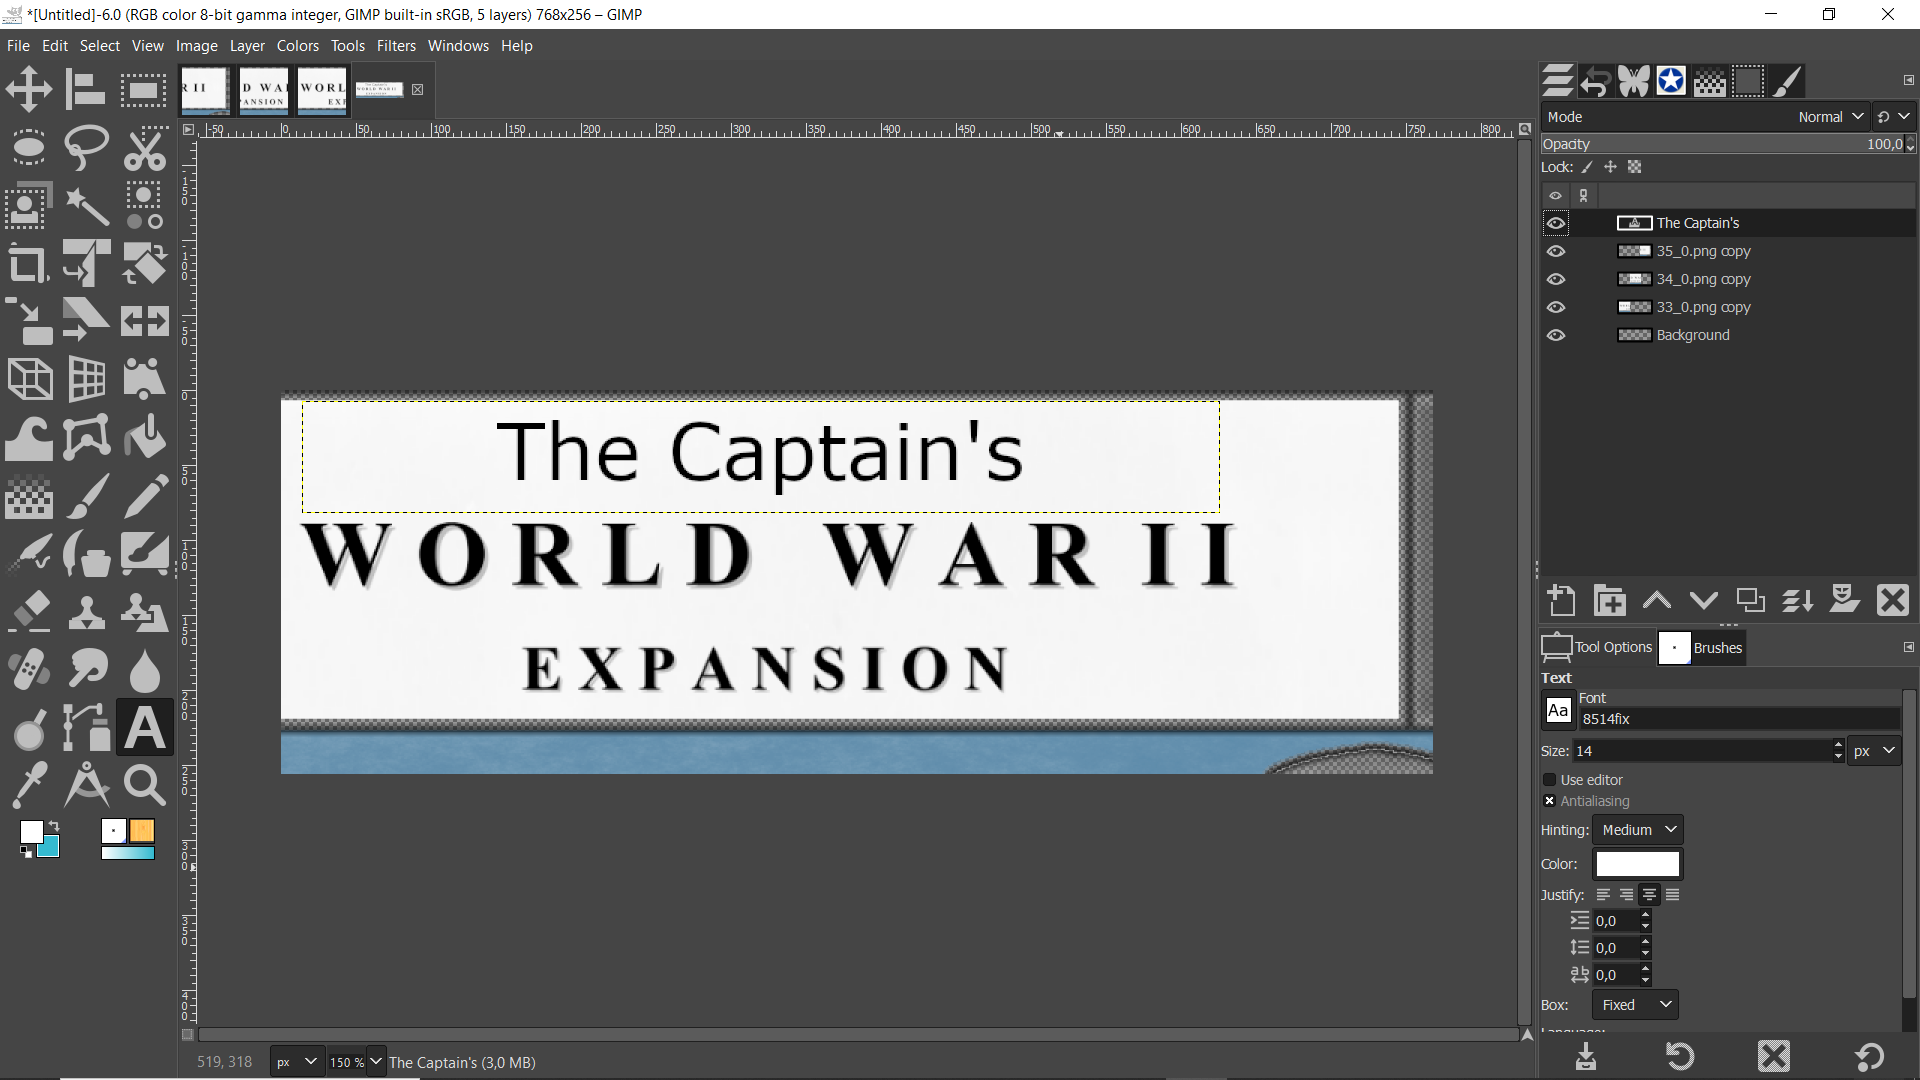
Task: Select the Warp Transform tool
Action: pyautogui.click(x=29, y=438)
